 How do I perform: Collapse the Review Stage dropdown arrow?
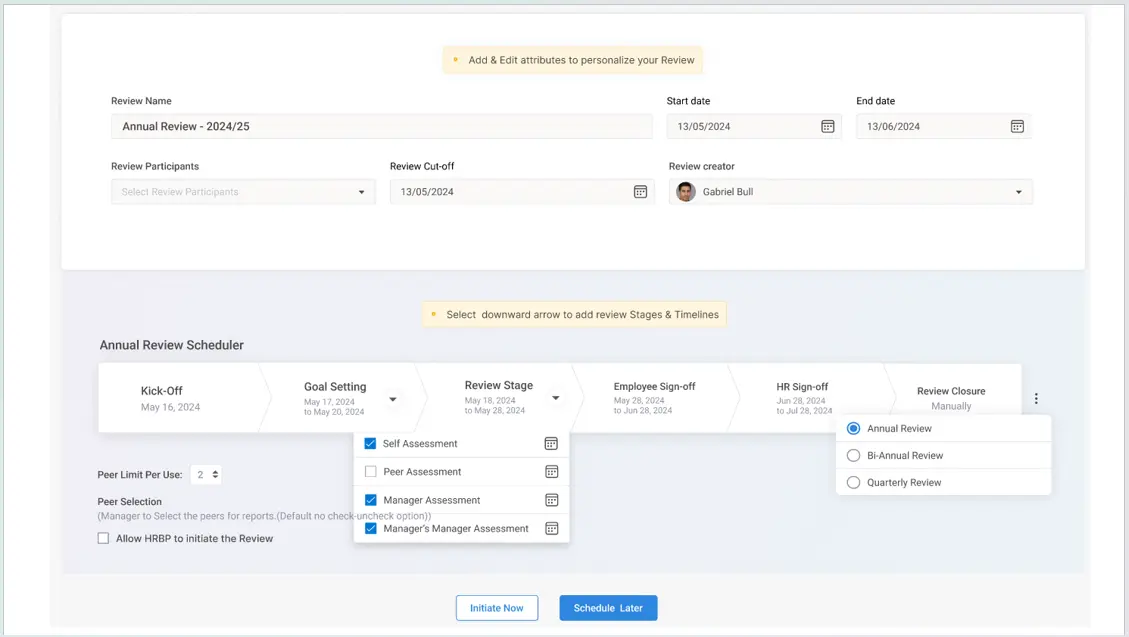click(555, 398)
